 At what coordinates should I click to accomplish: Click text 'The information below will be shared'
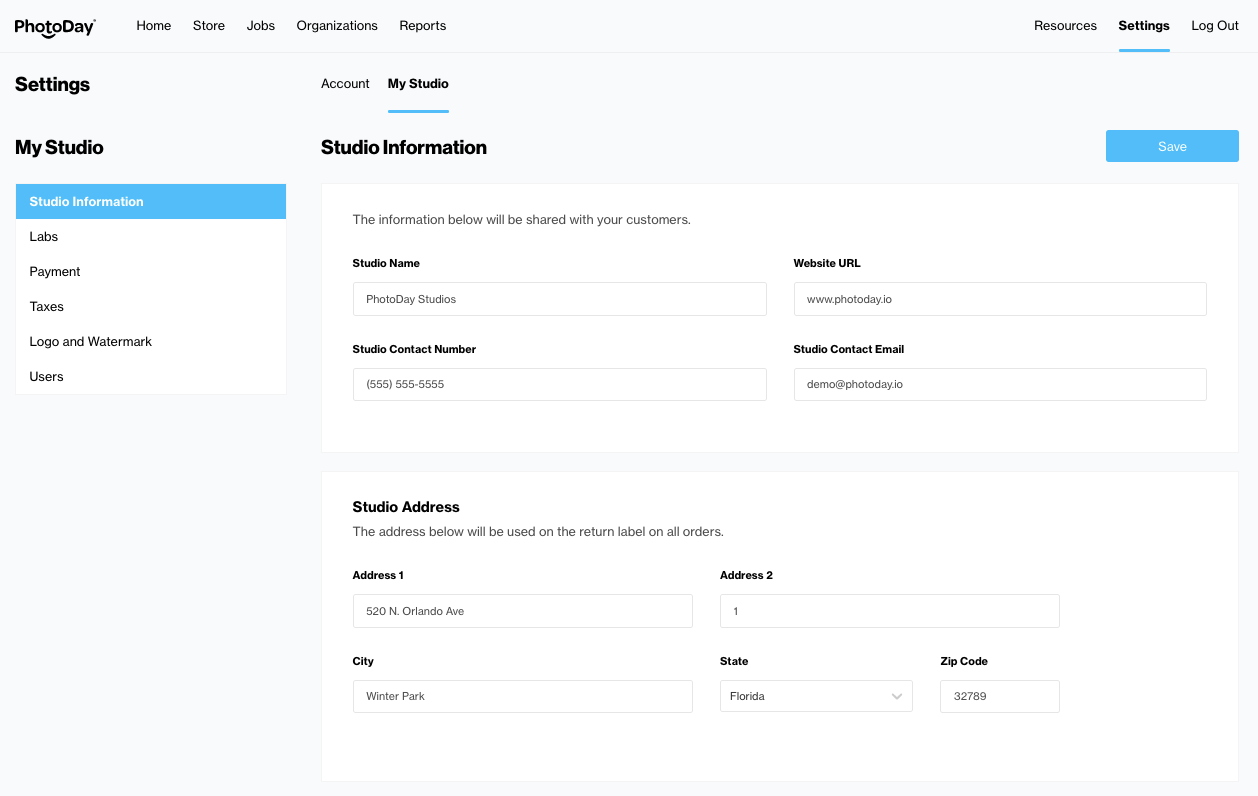(521, 219)
